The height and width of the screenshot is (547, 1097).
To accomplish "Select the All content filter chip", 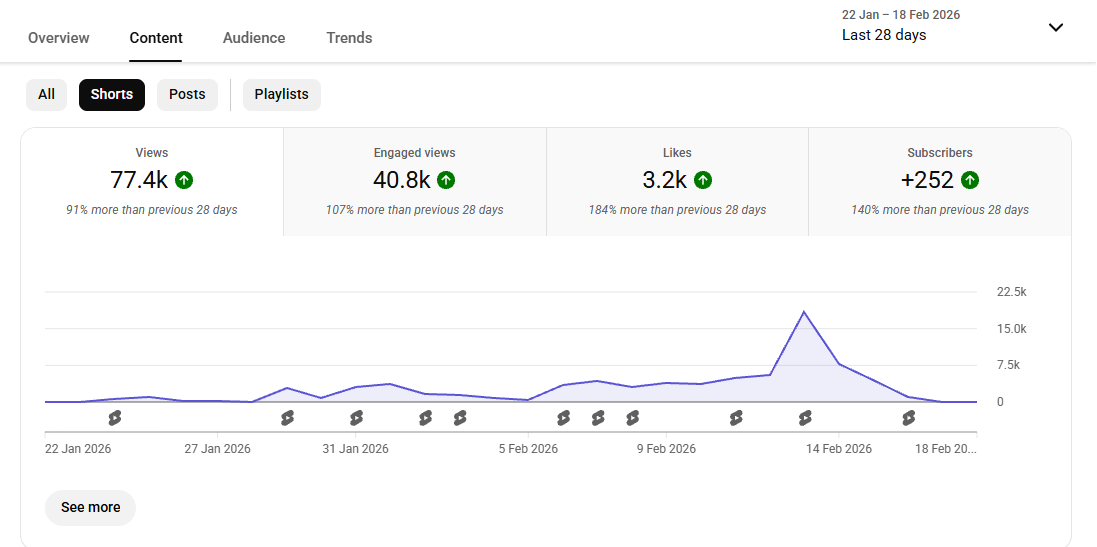I will tap(46, 95).
